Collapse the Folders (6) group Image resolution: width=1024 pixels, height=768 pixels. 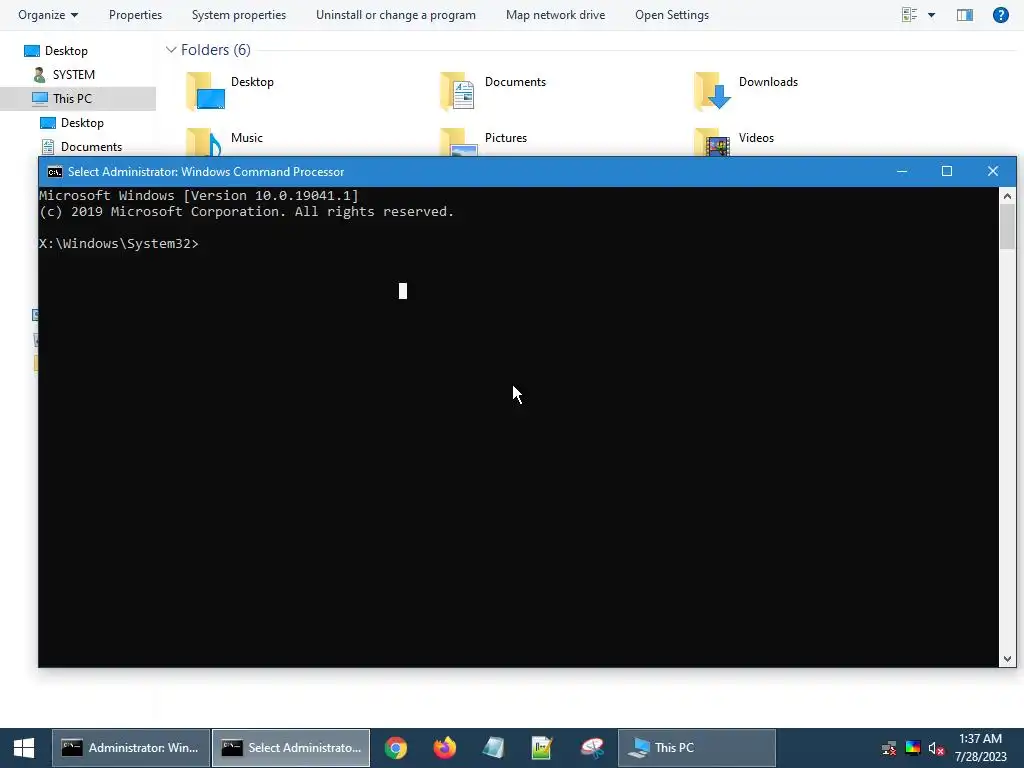(171, 50)
